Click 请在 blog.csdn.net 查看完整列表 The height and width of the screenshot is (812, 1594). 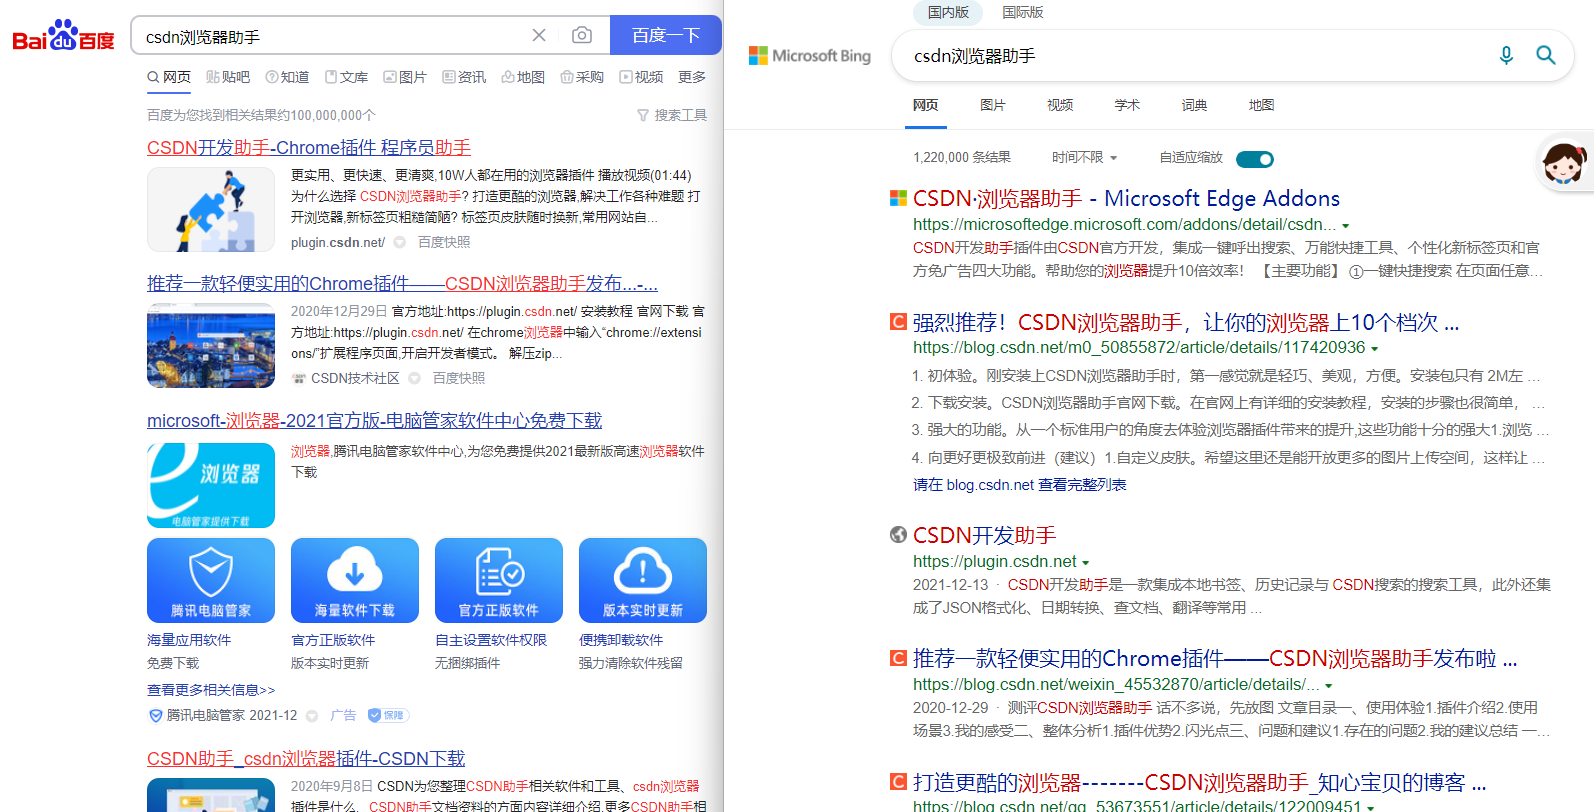[x=1020, y=485]
